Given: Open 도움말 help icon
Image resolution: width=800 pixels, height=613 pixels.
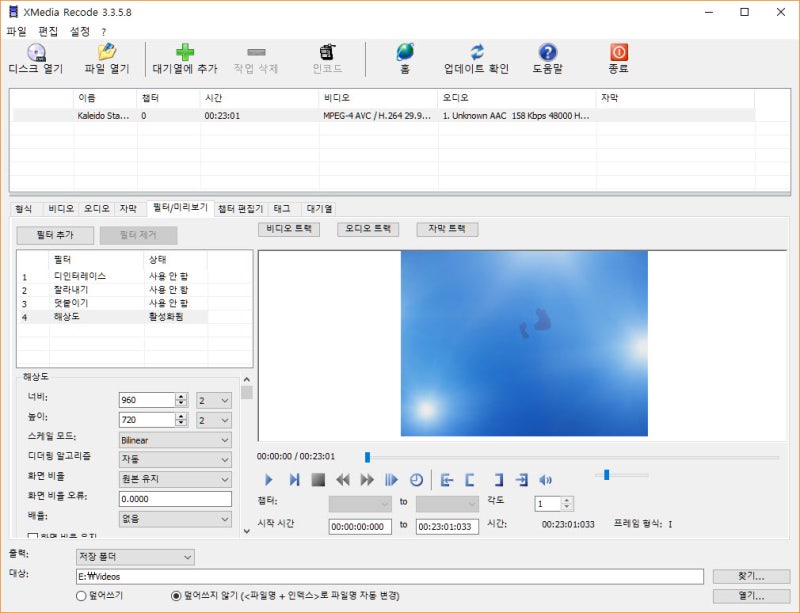Looking at the screenshot, I should point(547,52).
